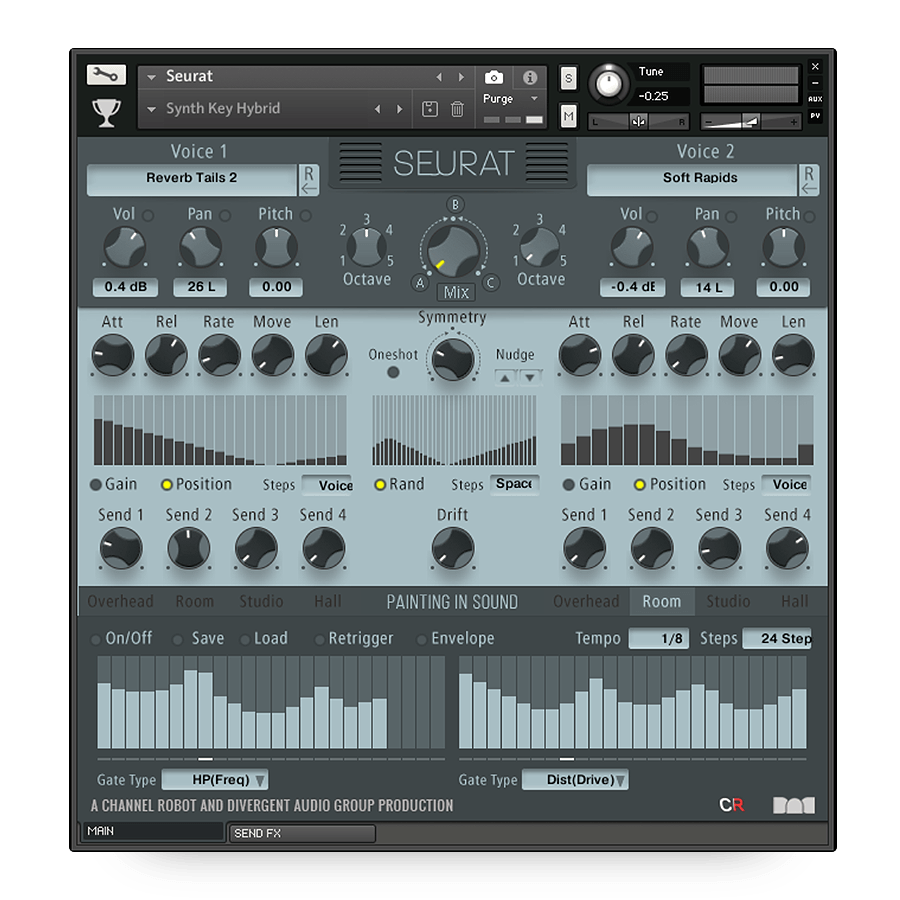Open the center Steps Space dropdown

514,484
